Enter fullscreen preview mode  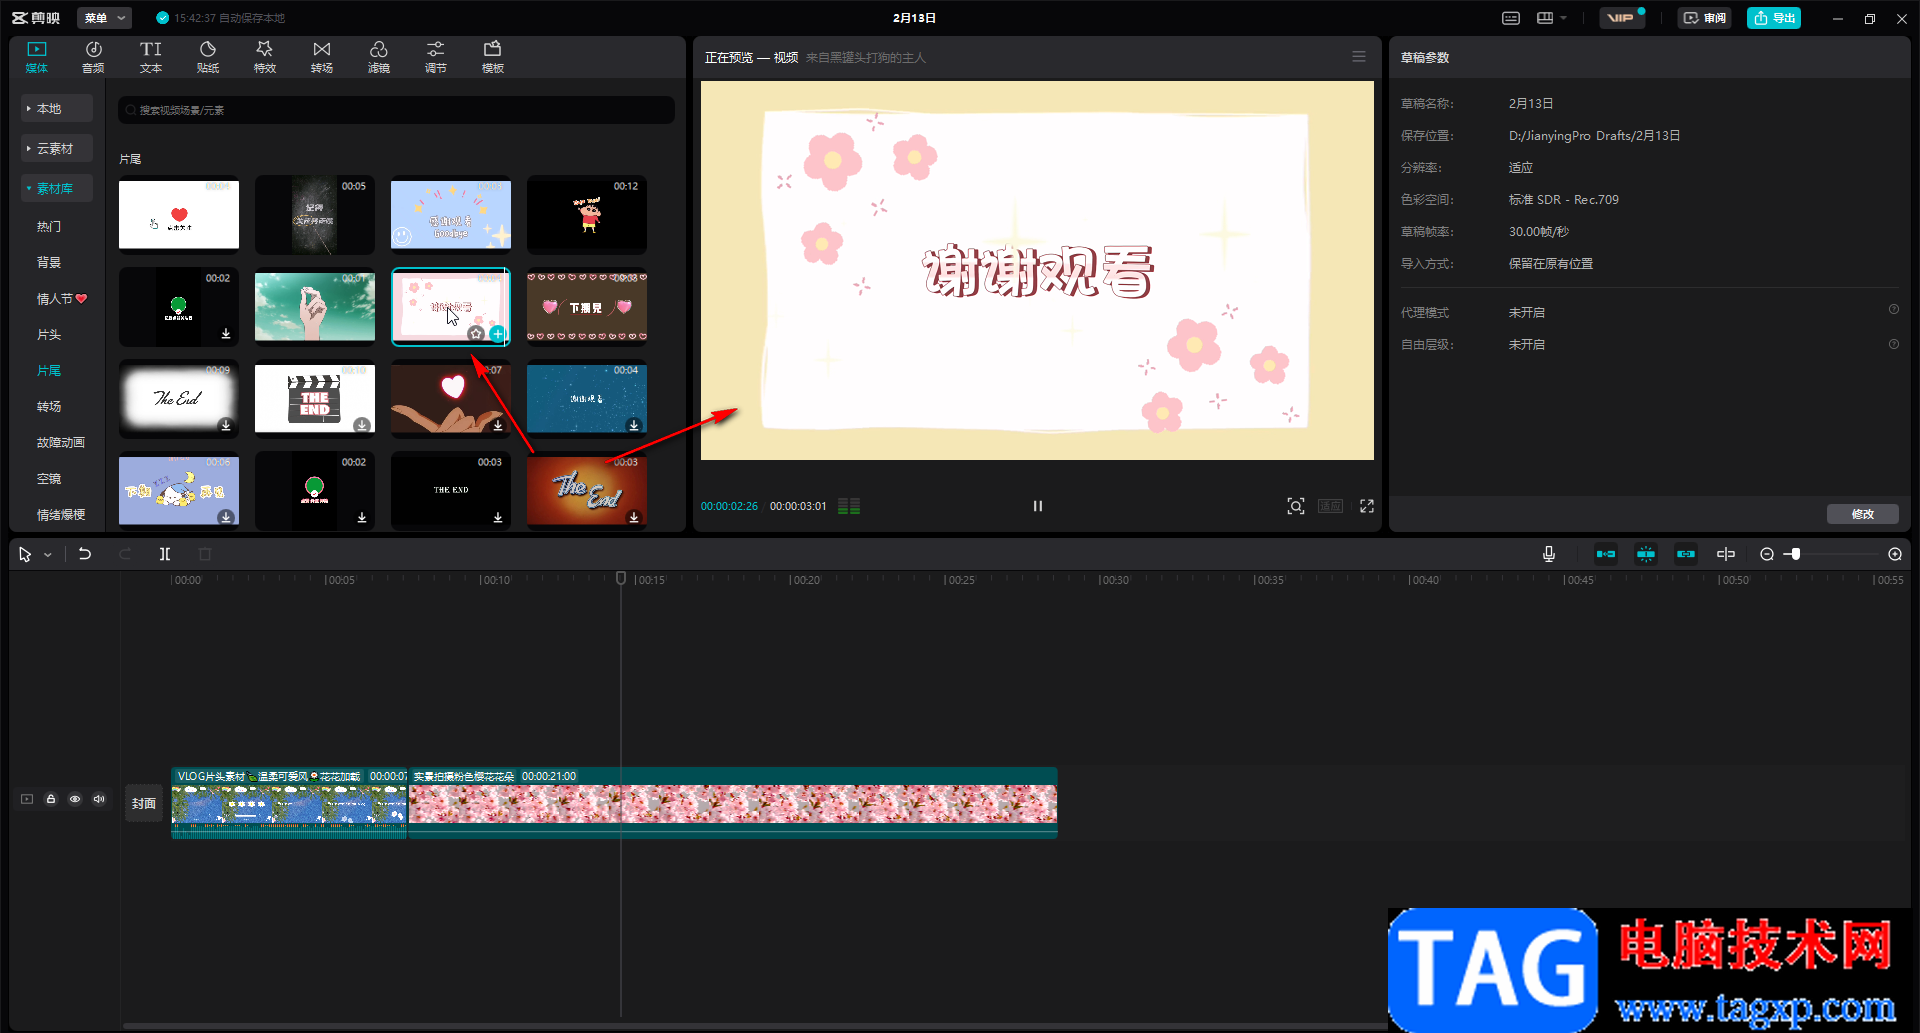(x=1366, y=506)
